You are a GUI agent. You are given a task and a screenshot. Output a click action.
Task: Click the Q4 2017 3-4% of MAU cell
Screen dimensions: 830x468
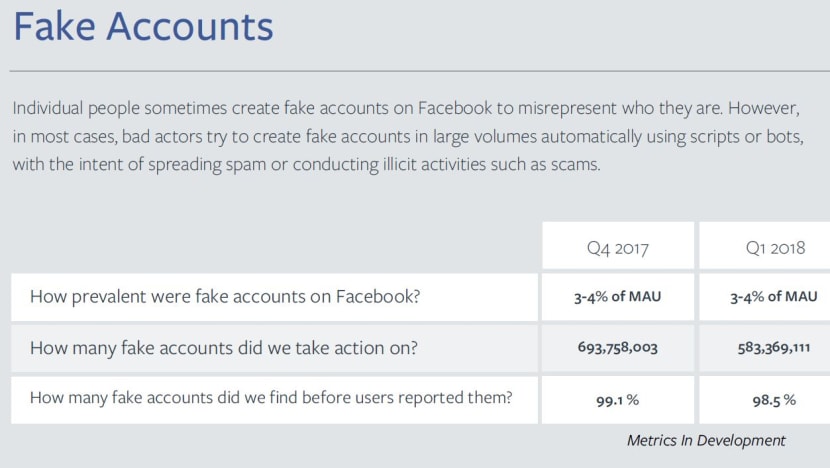pyautogui.click(x=618, y=297)
